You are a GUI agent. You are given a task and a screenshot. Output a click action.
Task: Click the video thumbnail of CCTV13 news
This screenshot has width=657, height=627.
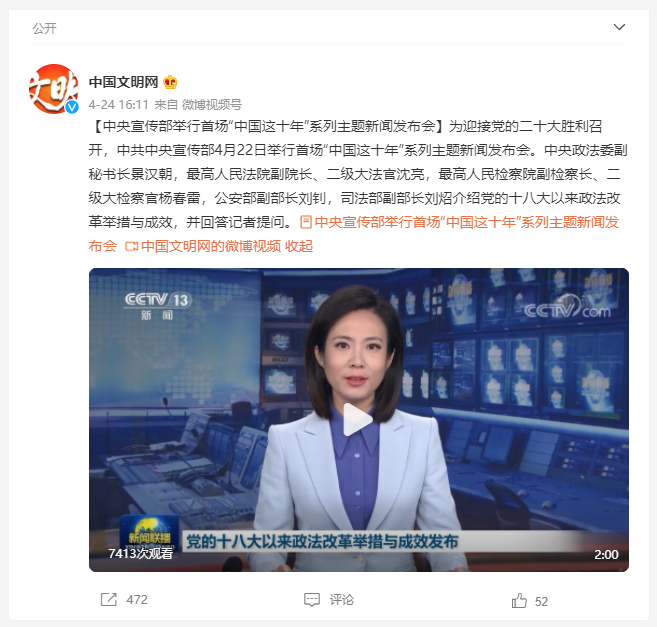pyautogui.click(x=359, y=420)
